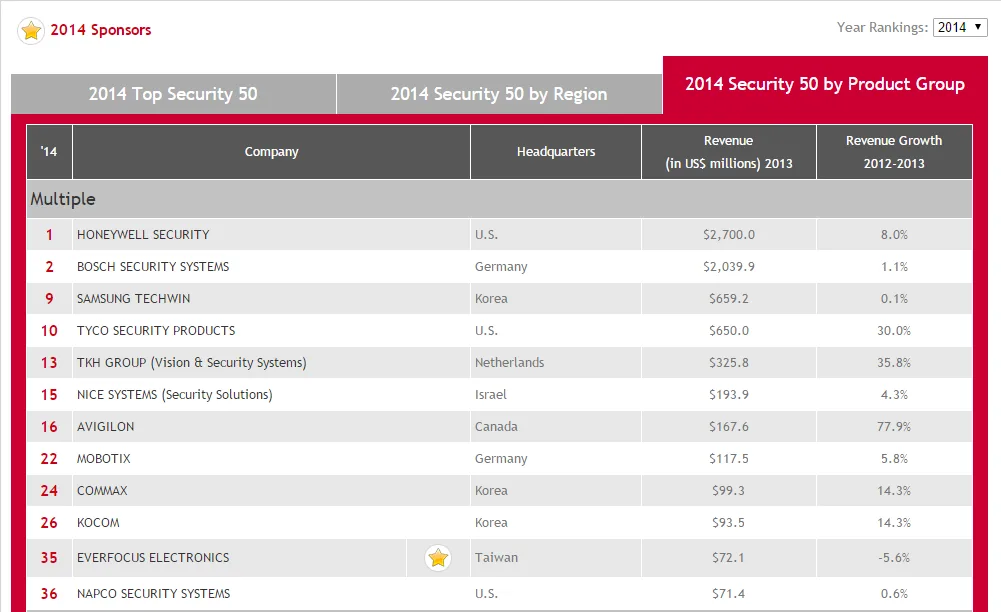Select COMMAX company name

pyautogui.click(x=102, y=491)
